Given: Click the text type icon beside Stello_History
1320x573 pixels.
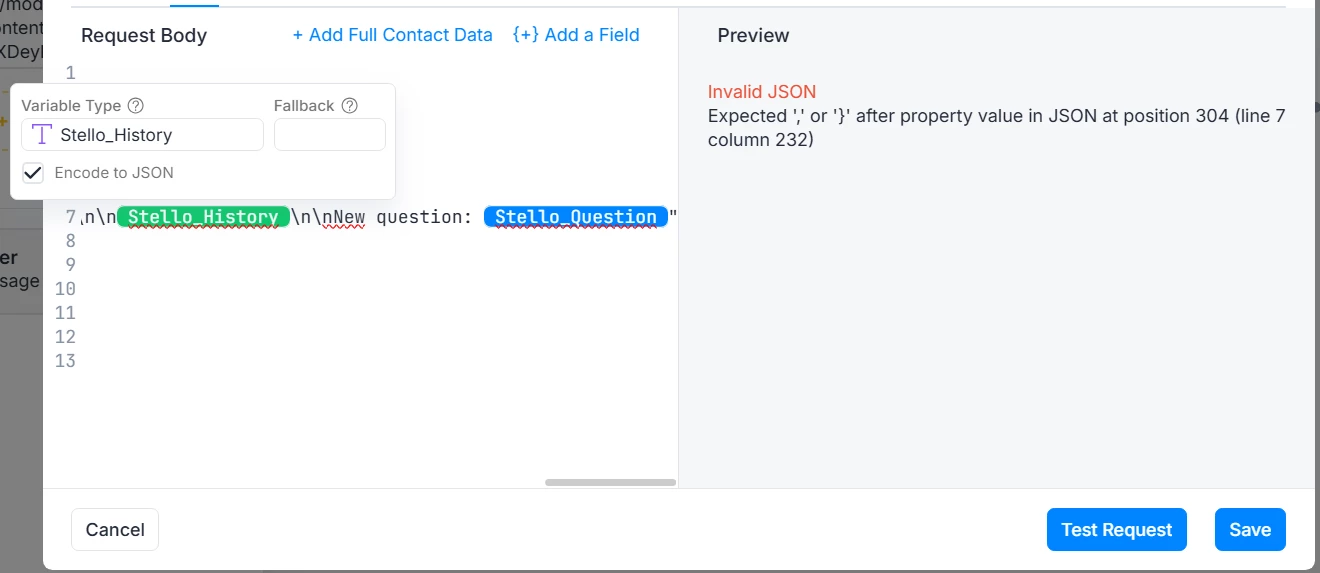Looking at the screenshot, I should [41, 135].
